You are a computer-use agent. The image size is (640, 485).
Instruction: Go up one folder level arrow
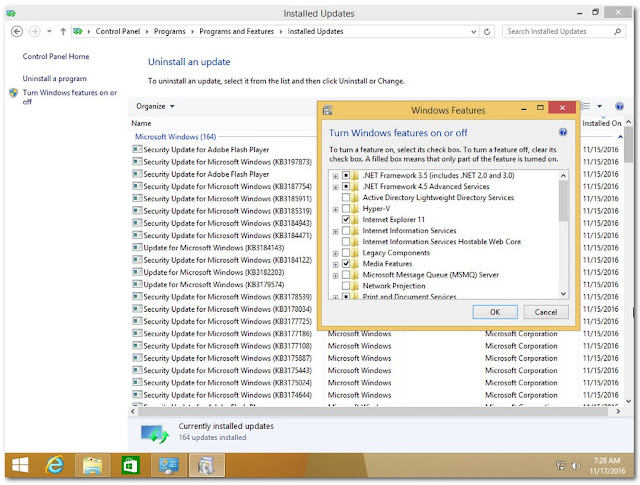tap(63, 31)
